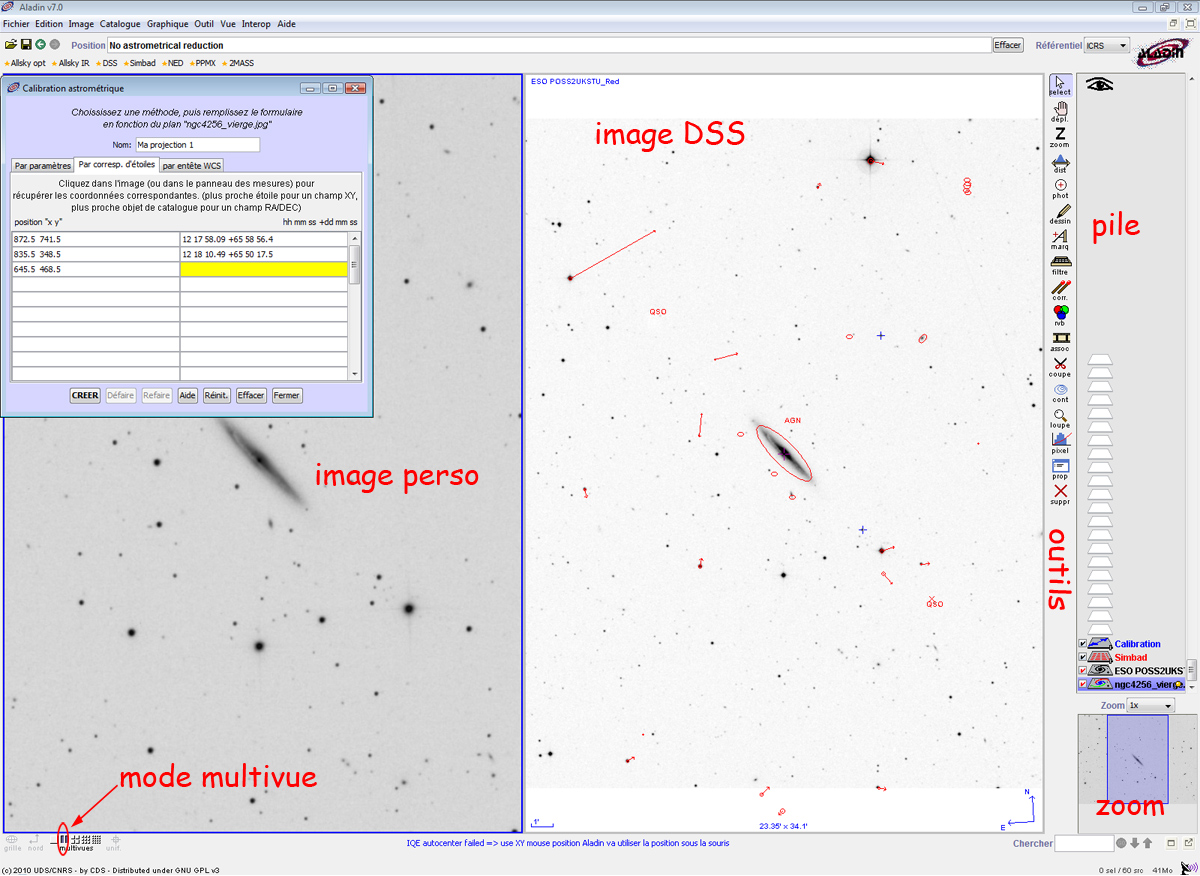Click the Fermer button in calibration dialog
Viewport: 1200px width, 876px height.
click(x=287, y=395)
